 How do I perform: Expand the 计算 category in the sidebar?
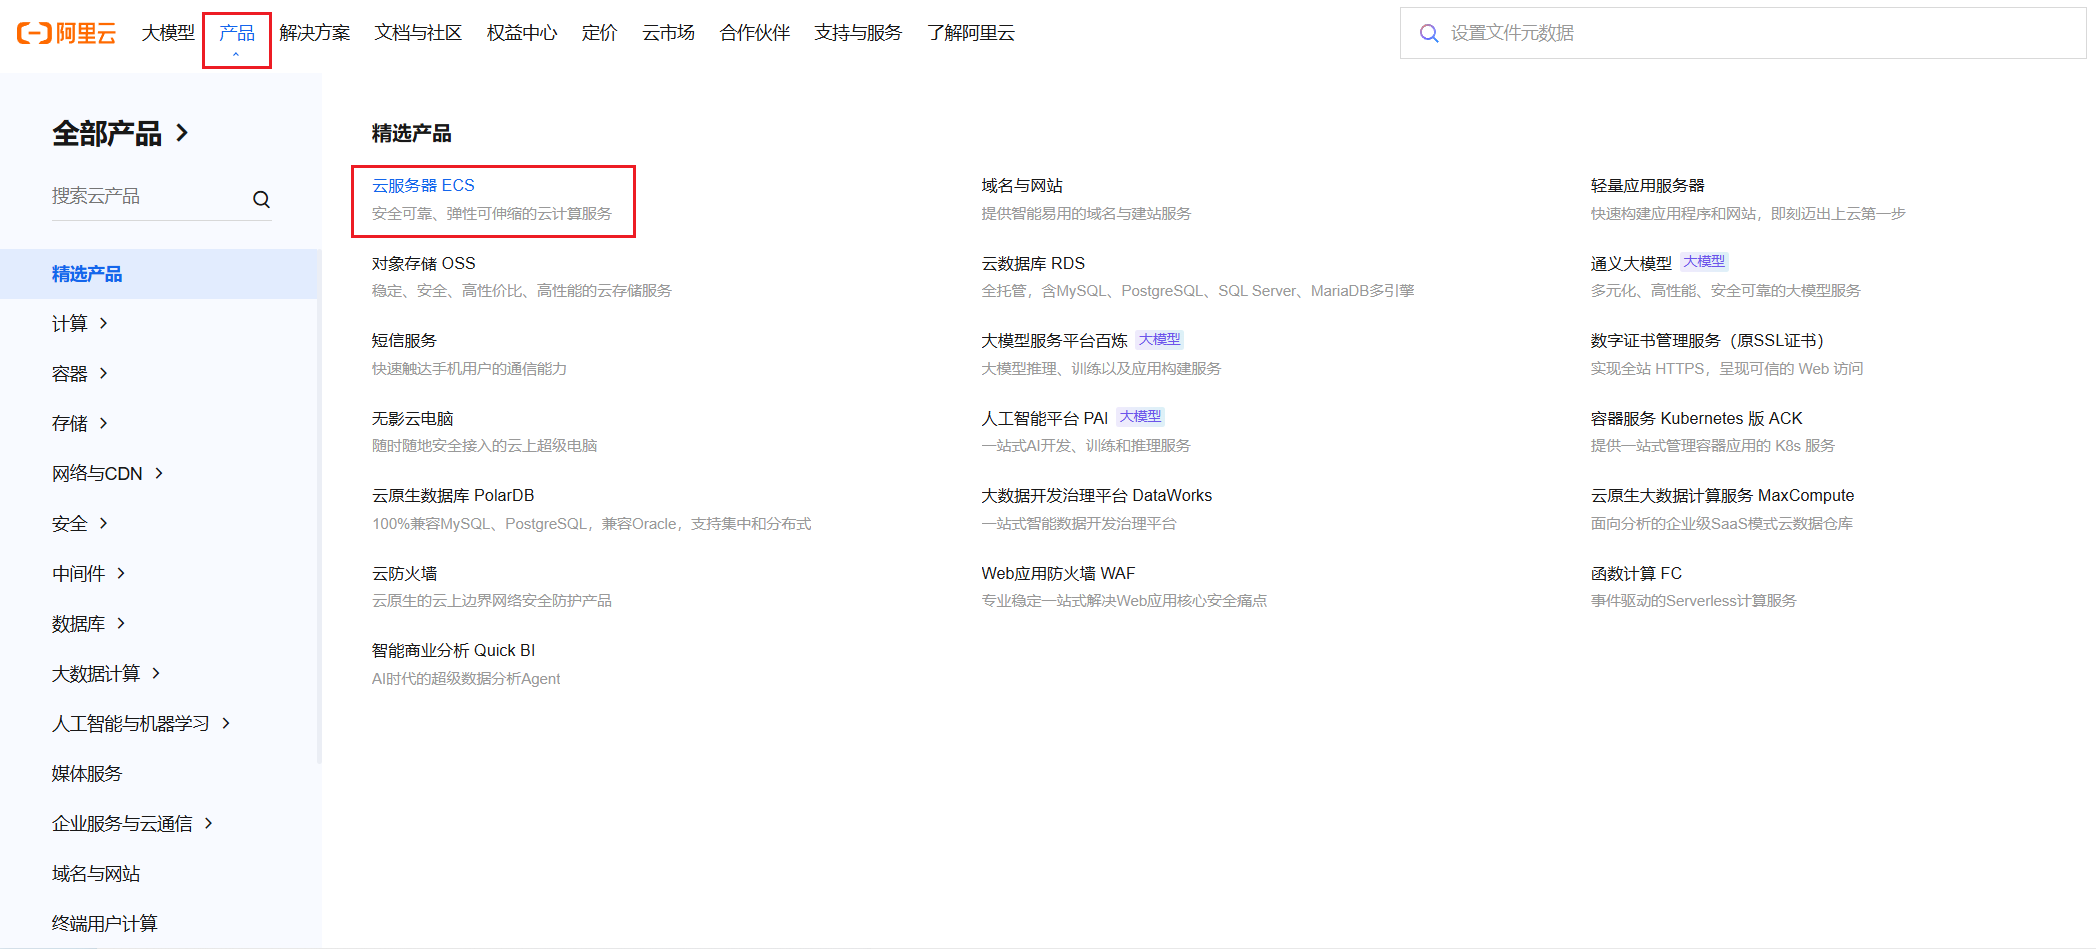tap(79, 323)
